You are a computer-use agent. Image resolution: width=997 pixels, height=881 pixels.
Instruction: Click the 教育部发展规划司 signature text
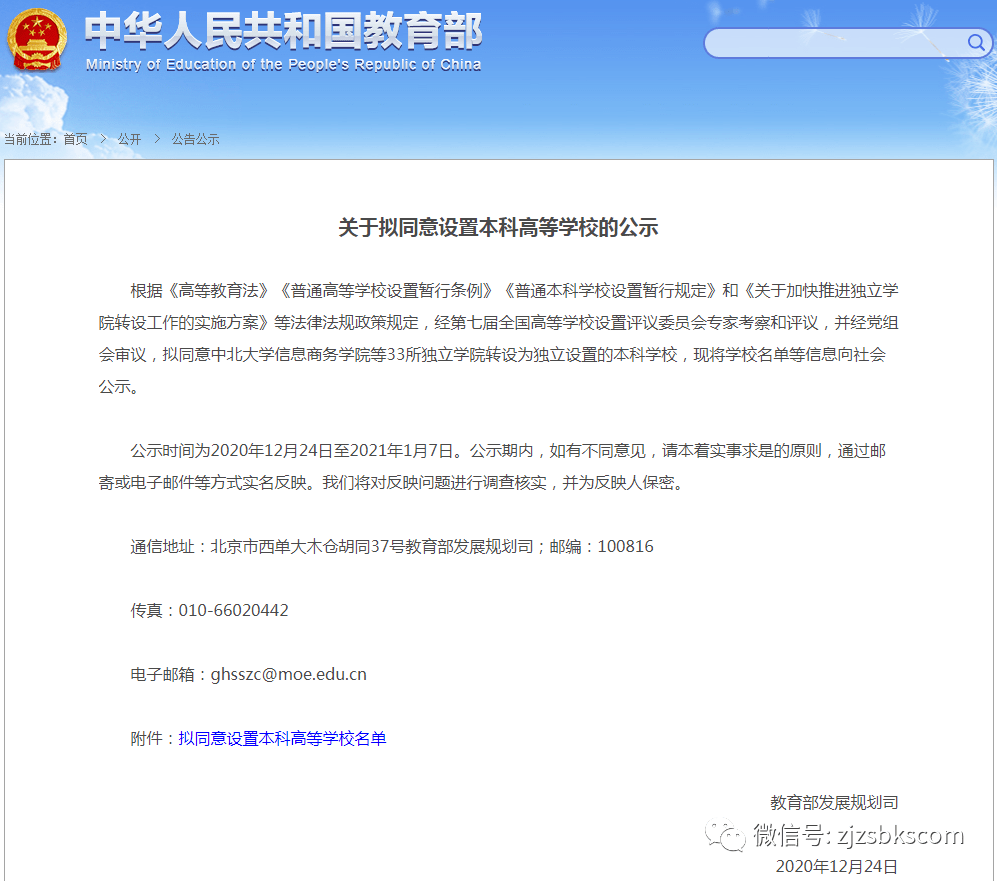pos(835,801)
